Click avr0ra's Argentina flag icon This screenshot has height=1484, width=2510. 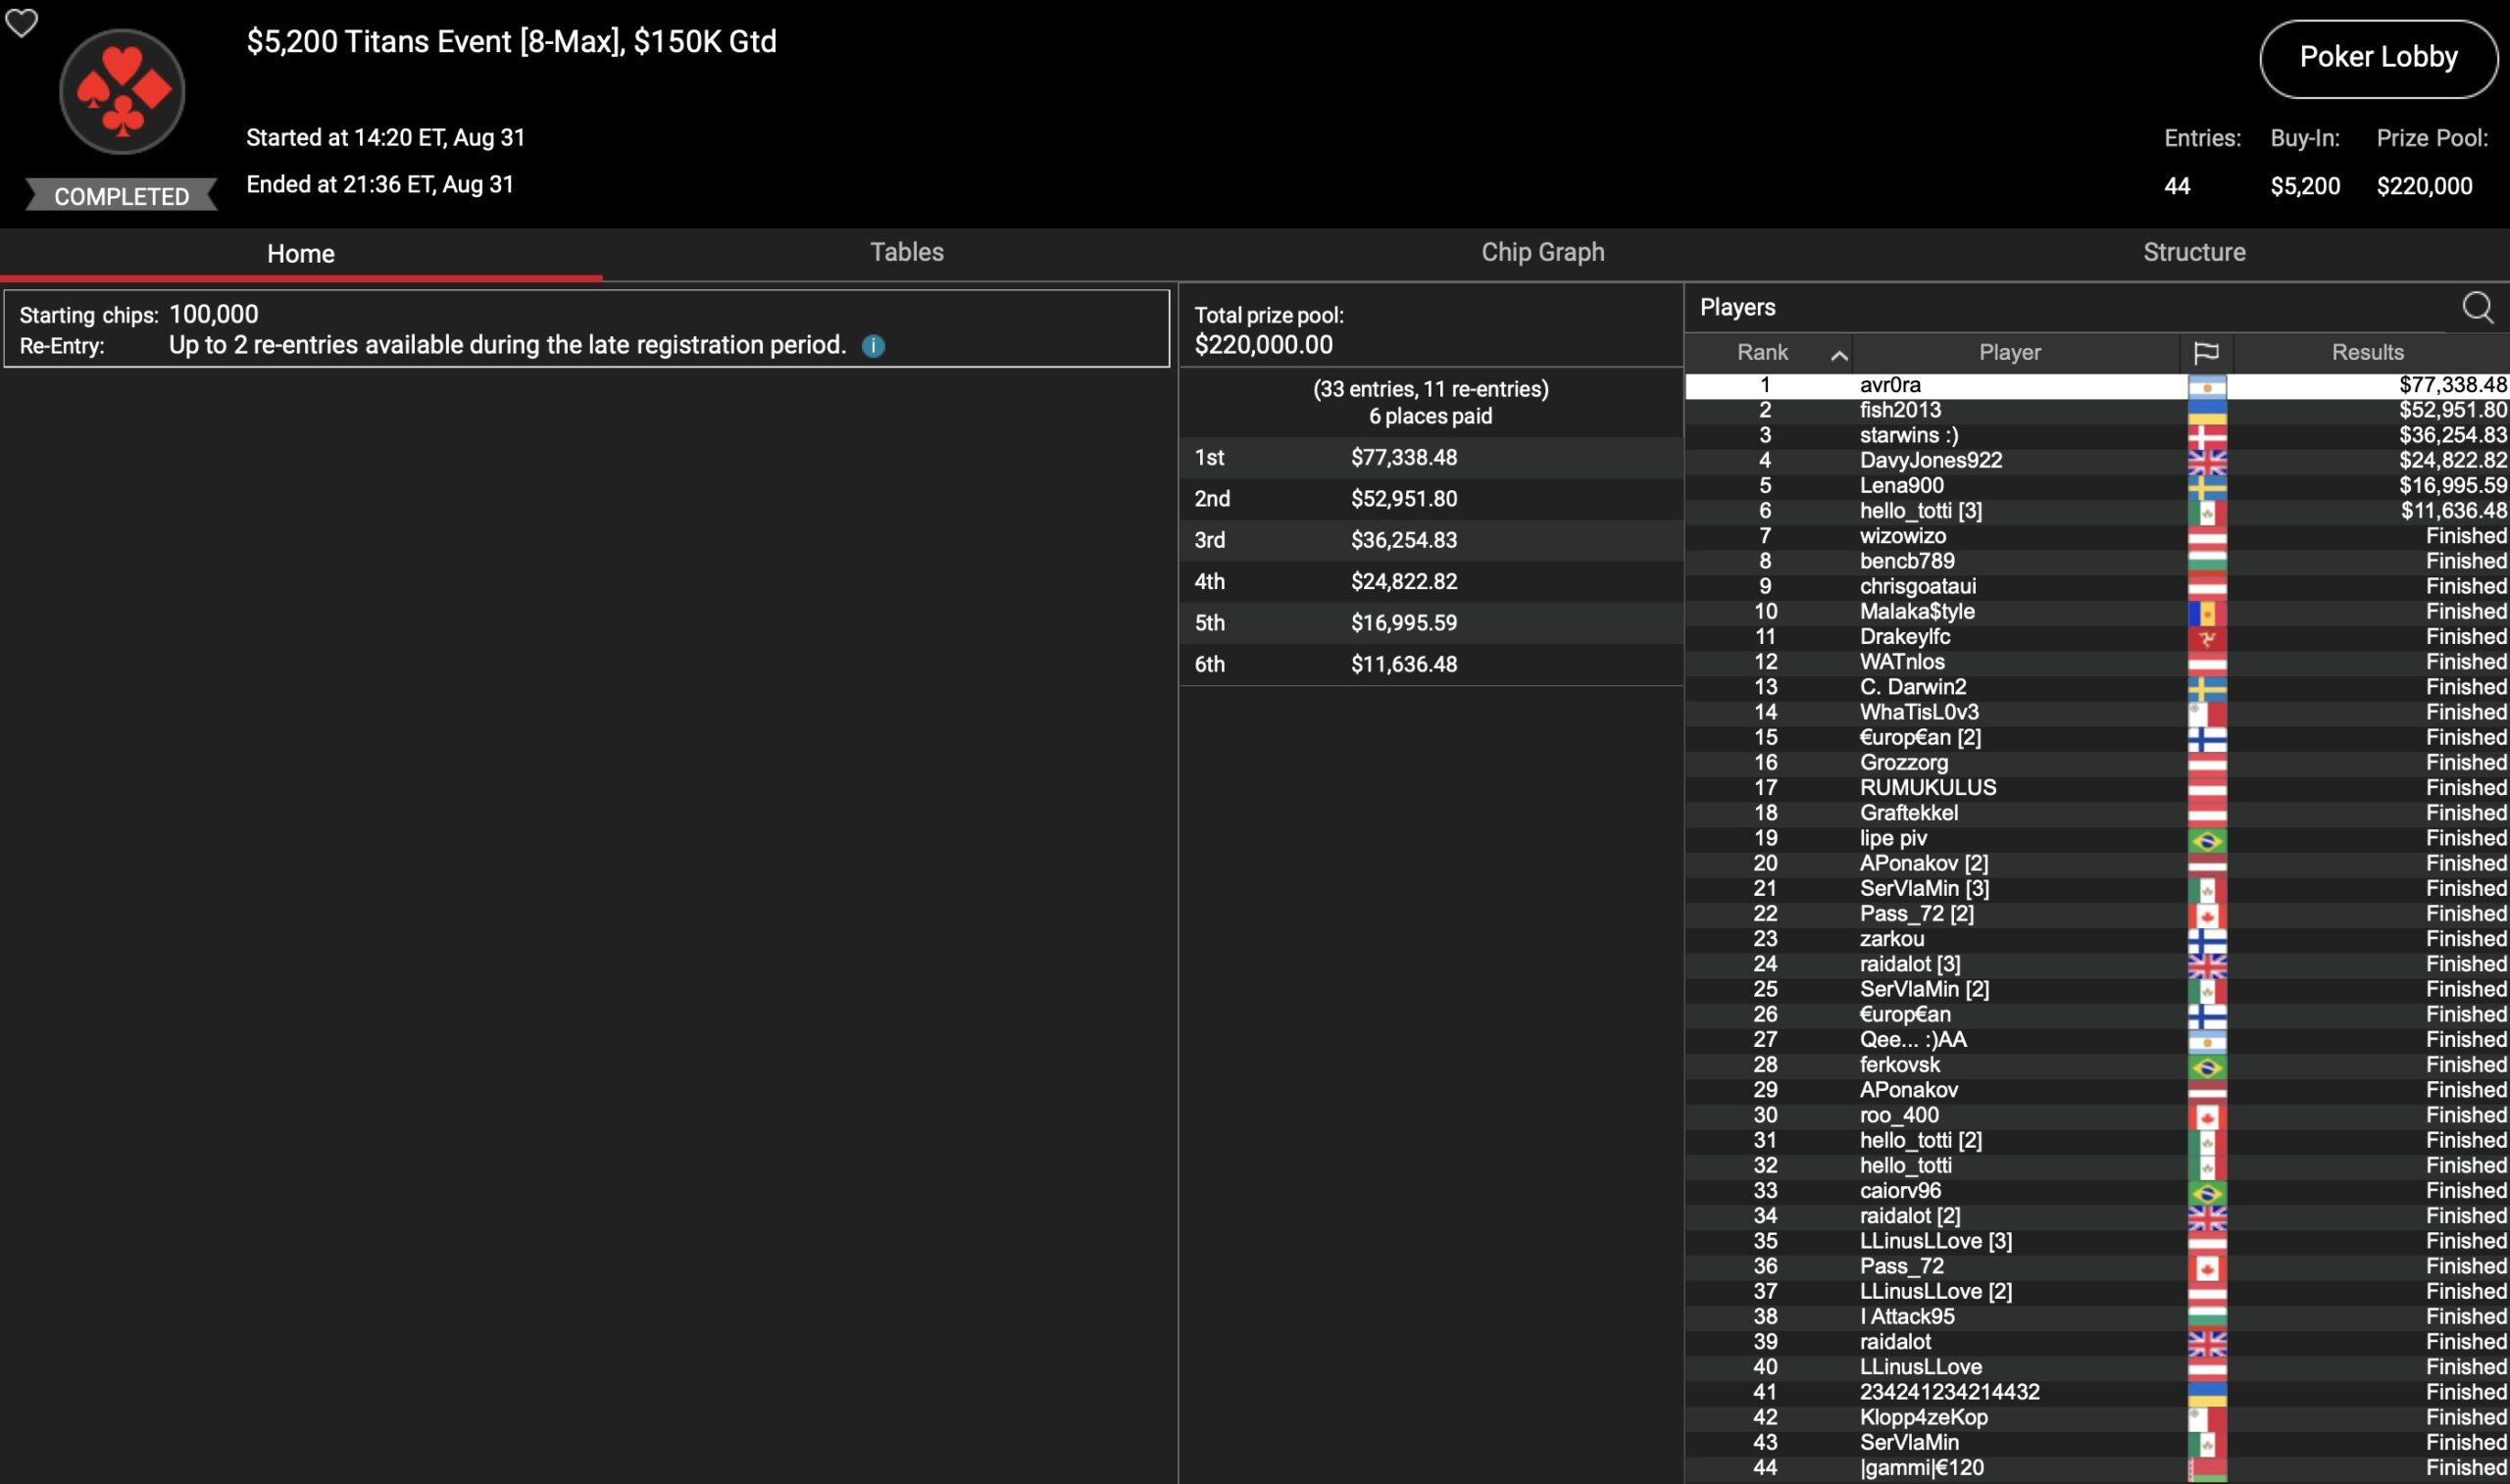(2206, 386)
